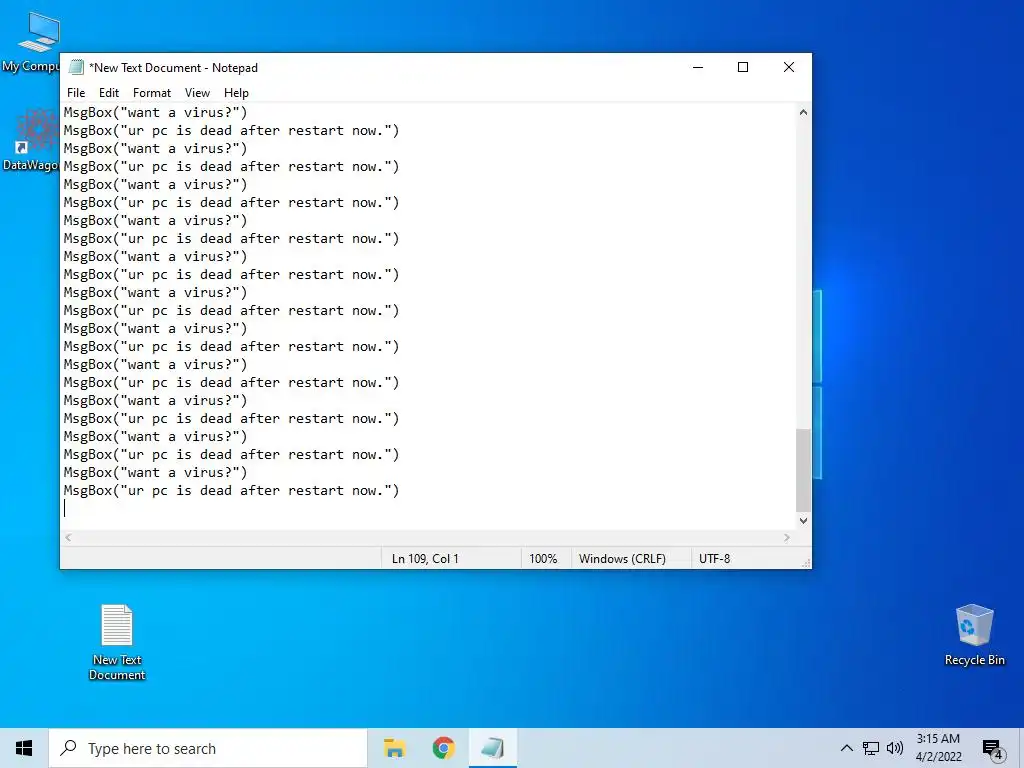Select the Recycle Bin desktop icon
Image resolution: width=1024 pixels, height=768 pixels.
[x=974, y=635]
